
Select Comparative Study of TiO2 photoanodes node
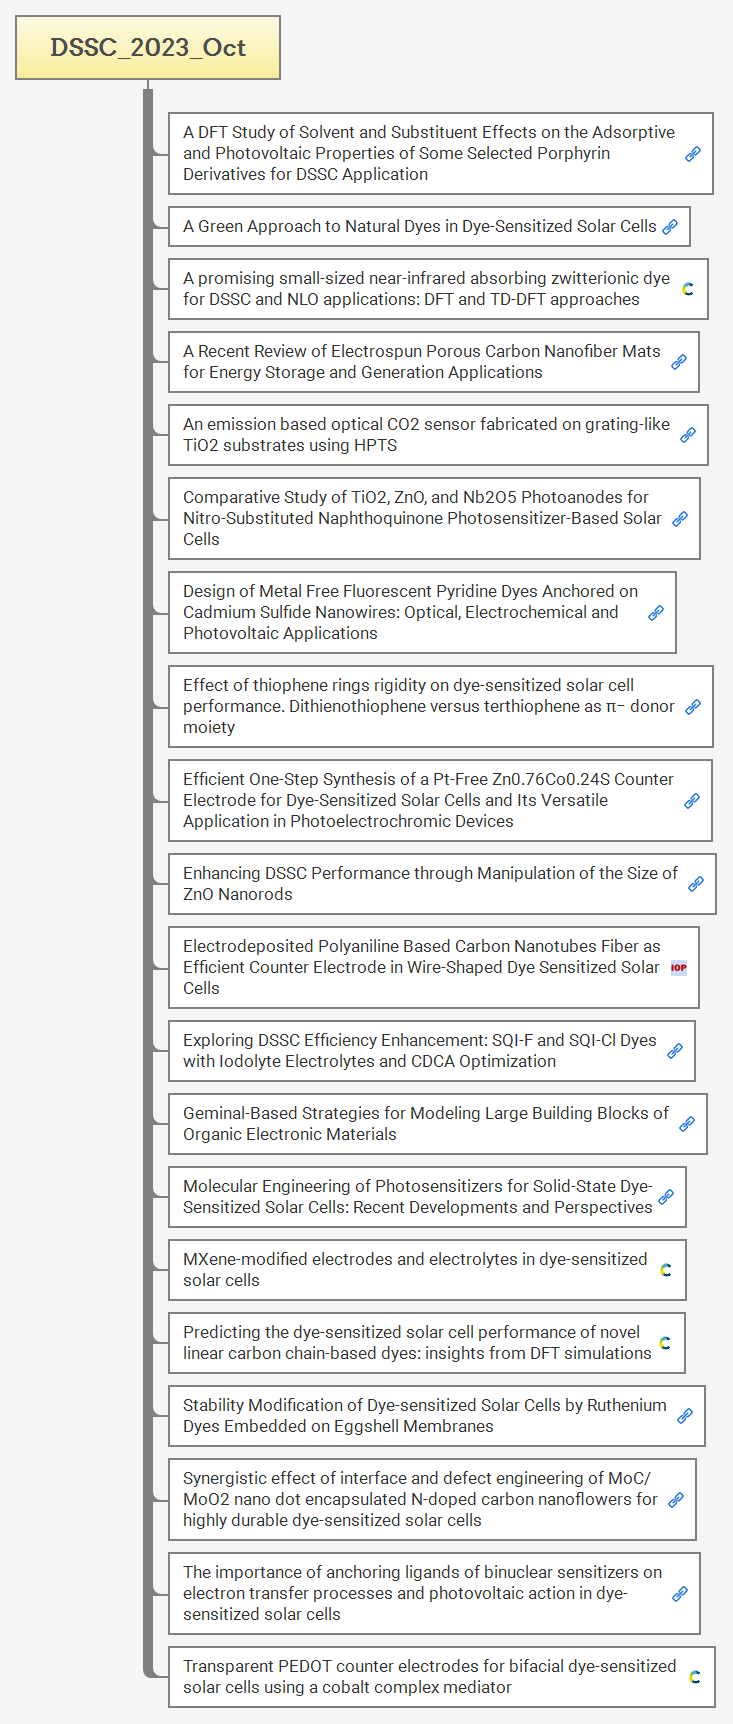pyautogui.click(x=420, y=518)
